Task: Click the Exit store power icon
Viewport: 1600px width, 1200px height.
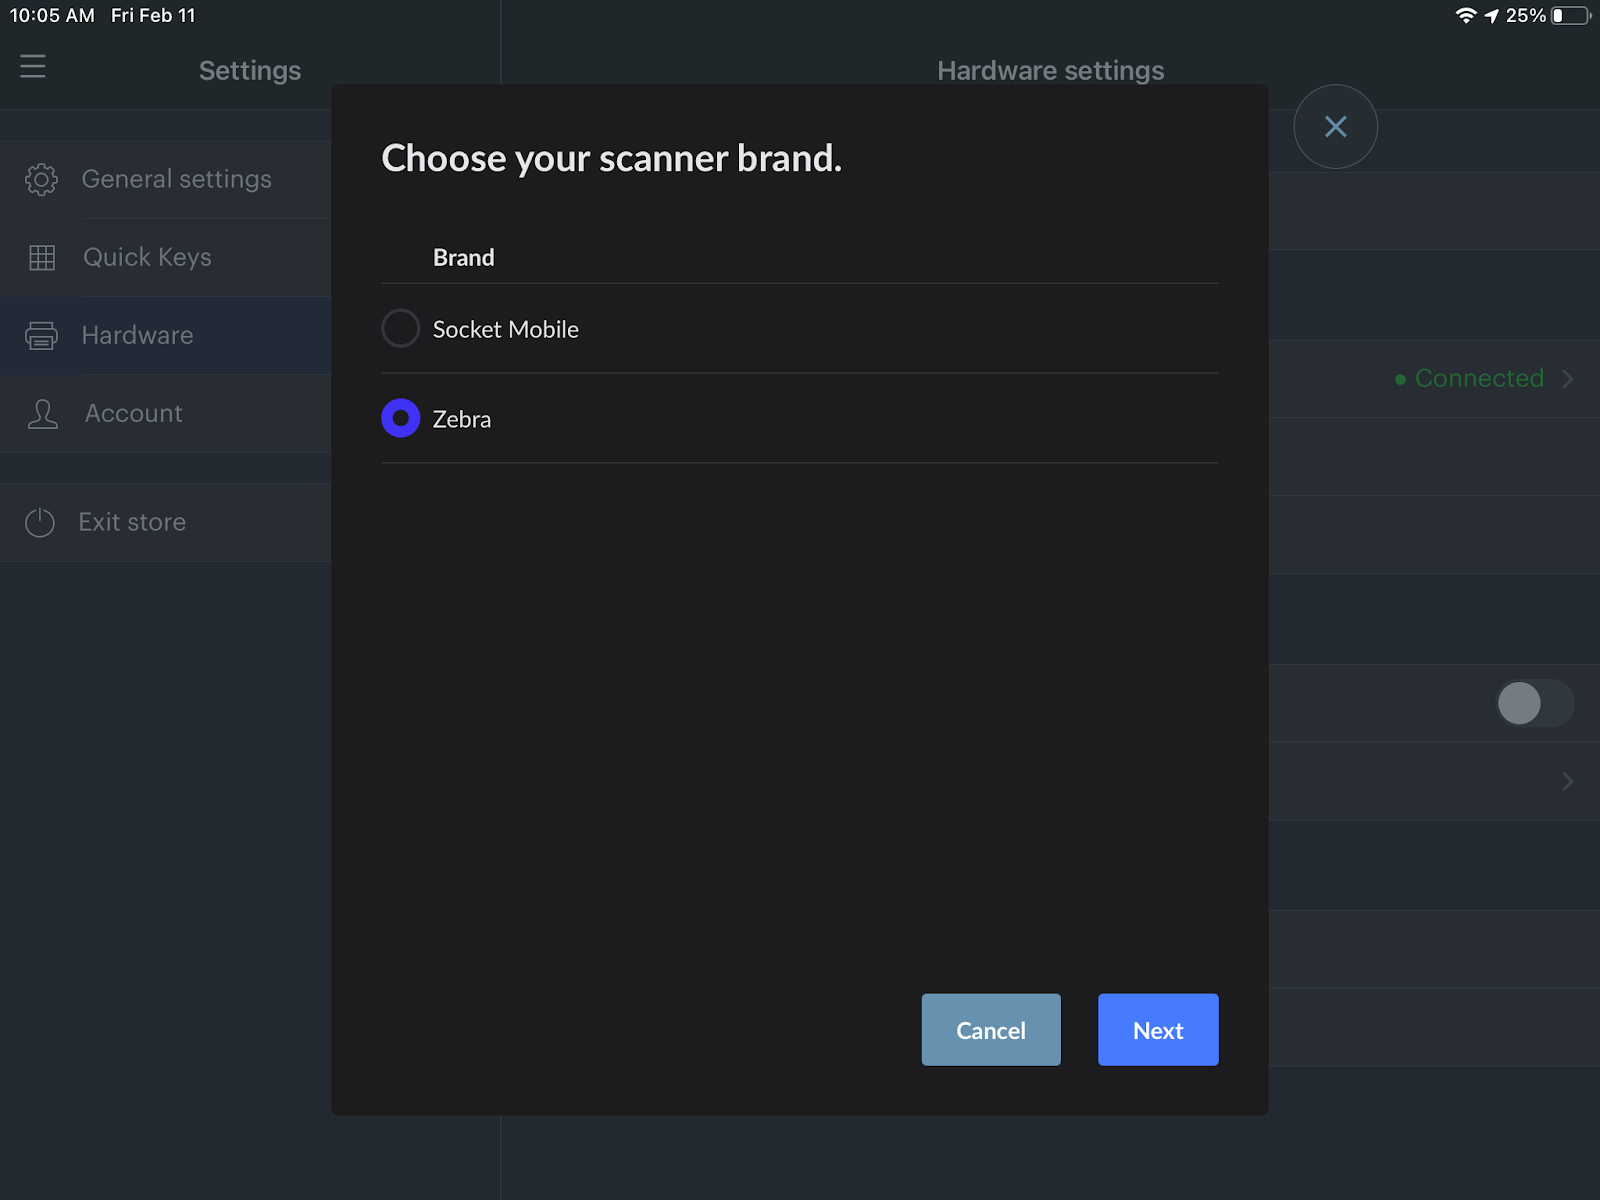Action: pos(40,522)
